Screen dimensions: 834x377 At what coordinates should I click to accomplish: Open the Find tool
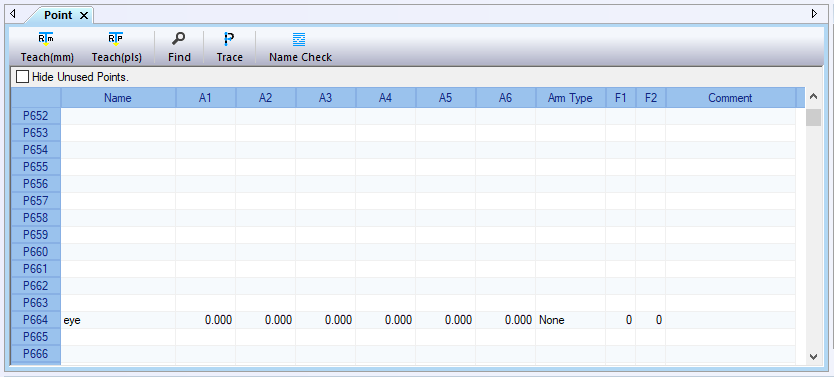179,47
